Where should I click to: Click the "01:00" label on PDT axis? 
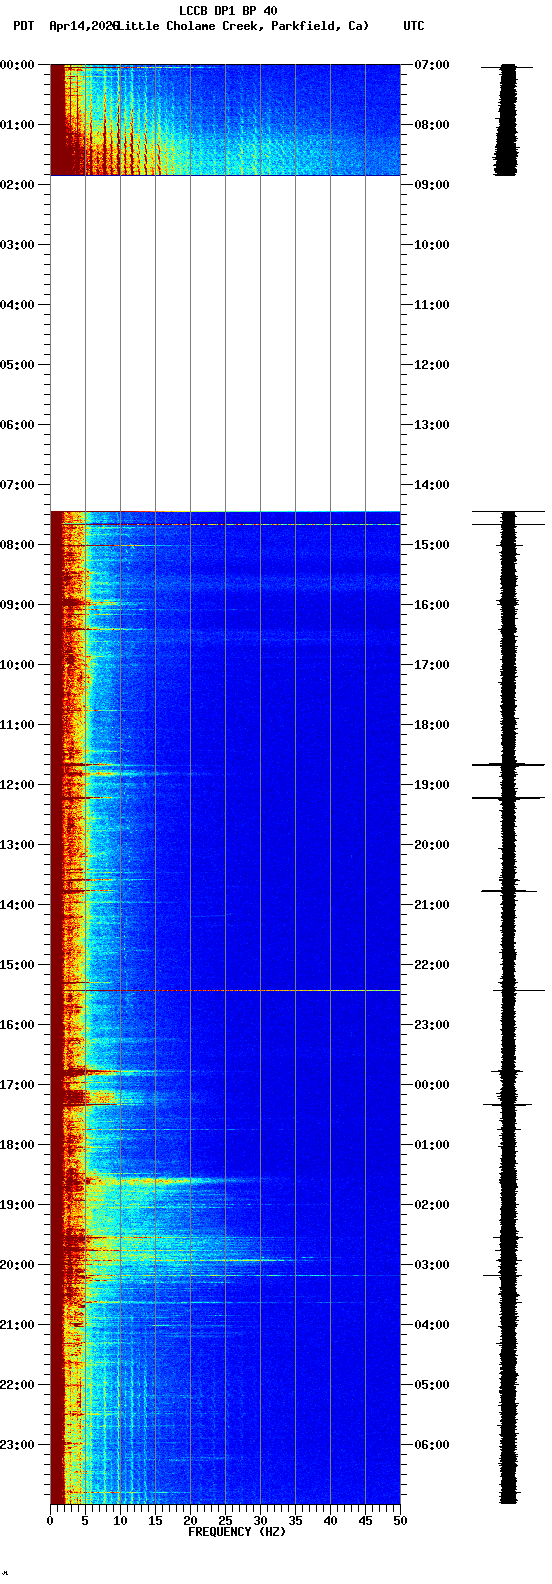click(15, 125)
